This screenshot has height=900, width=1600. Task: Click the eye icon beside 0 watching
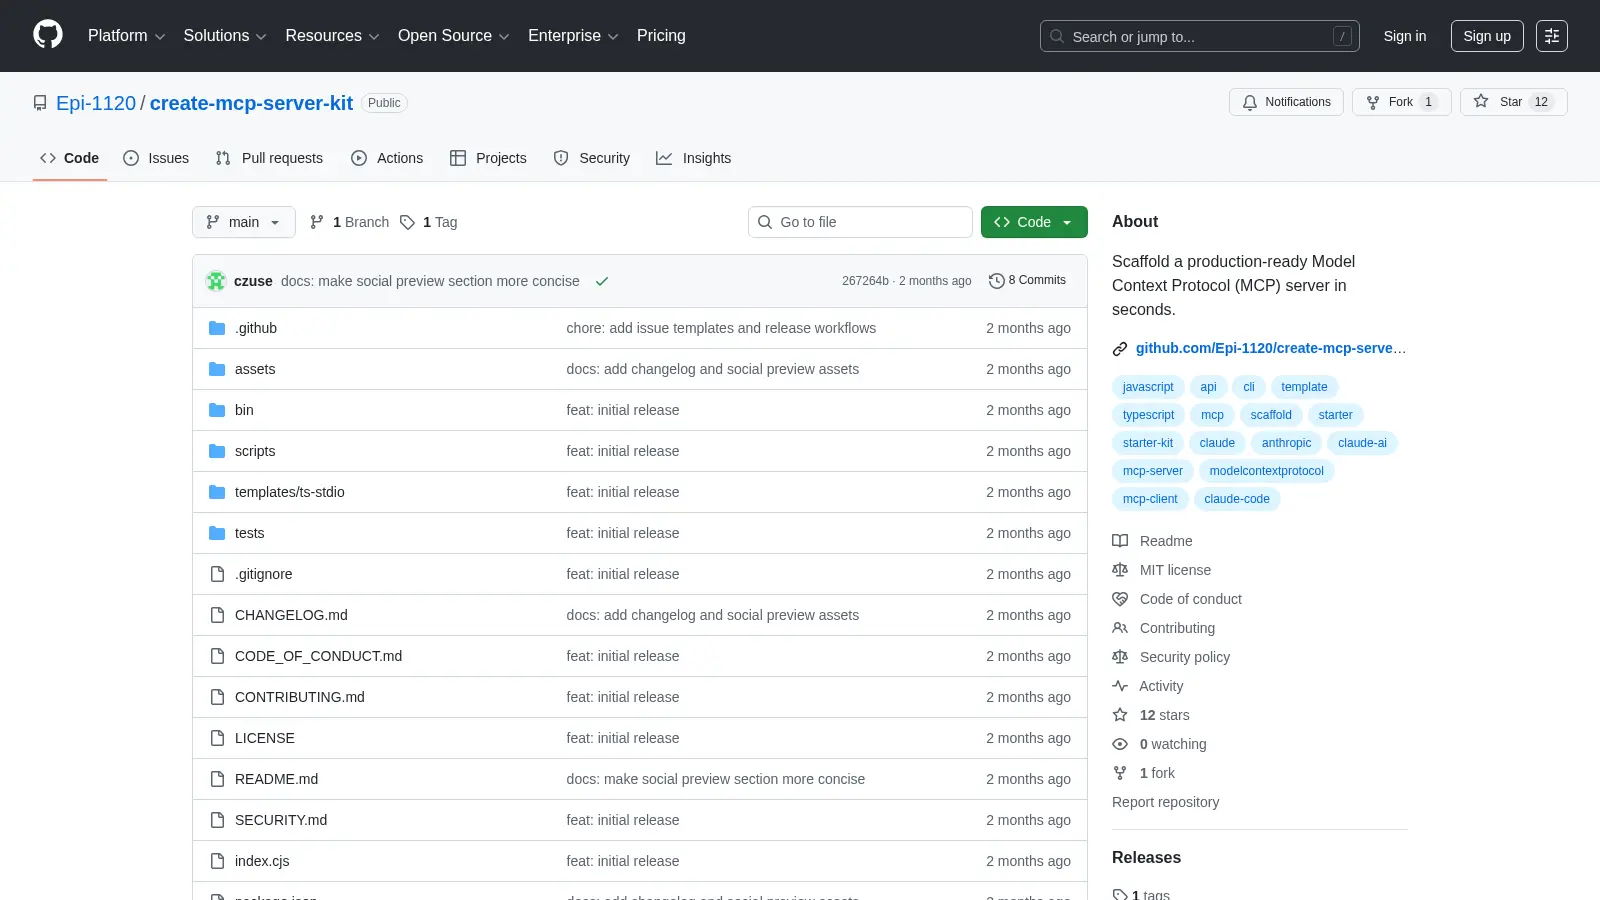coord(1120,744)
